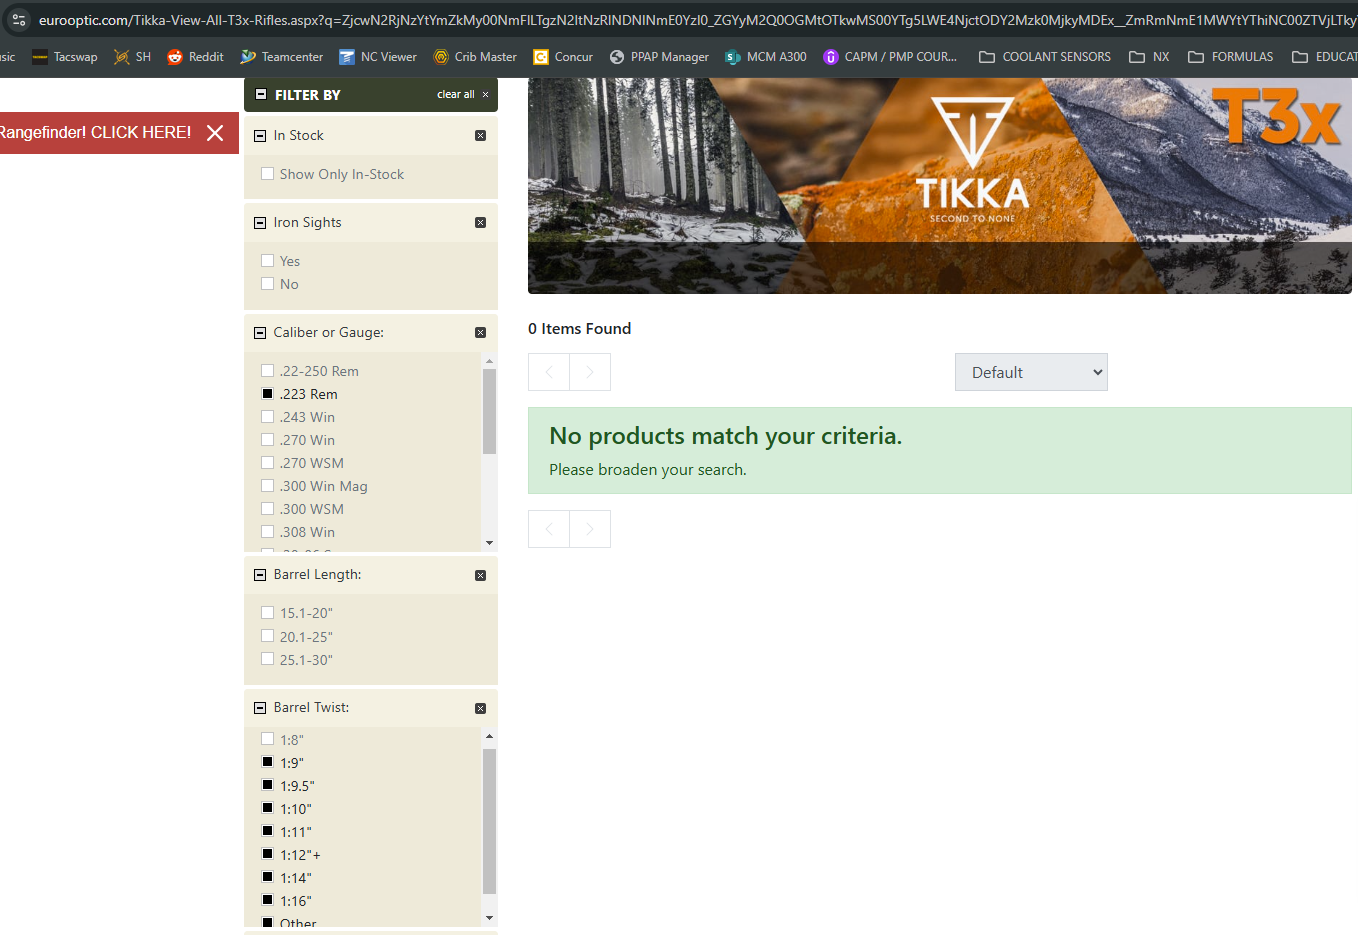
Task: Close the Rangefinder promo banner
Action: point(215,133)
